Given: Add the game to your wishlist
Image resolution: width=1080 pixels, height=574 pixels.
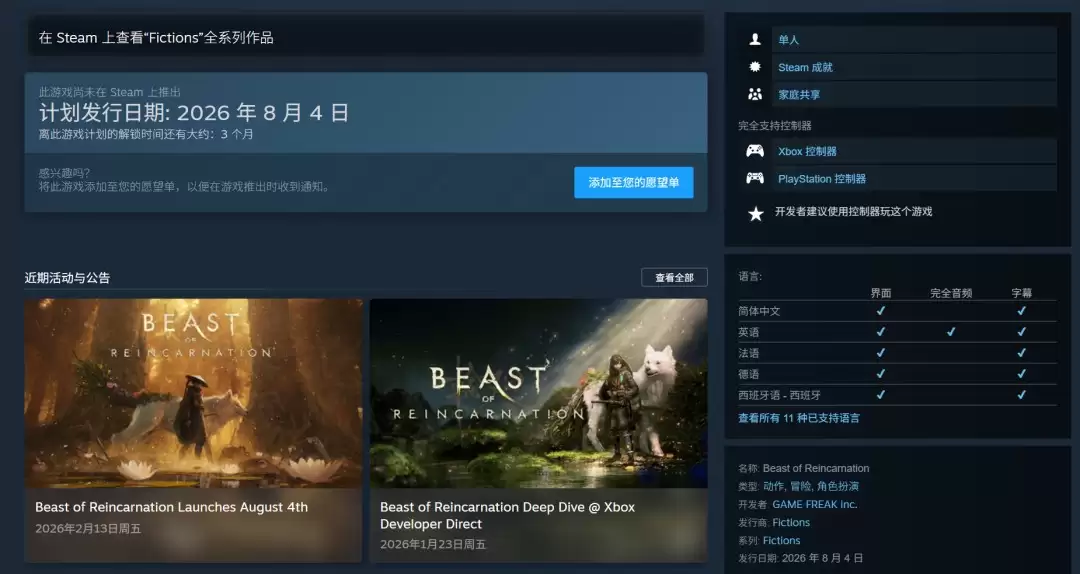Looking at the screenshot, I should [x=633, y=183].
